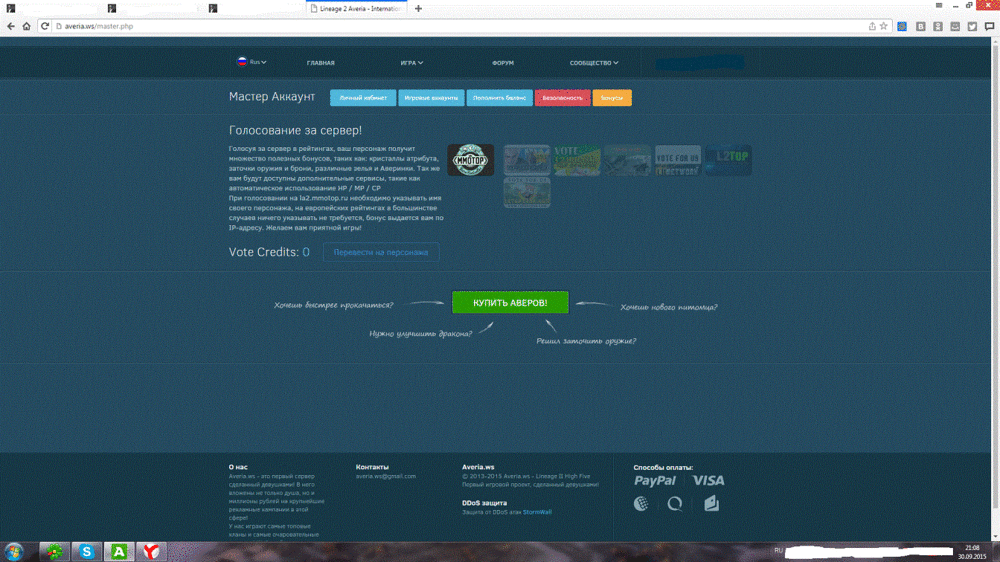
Task: Vote on the MMOTOP rating logo
Action: pyautogui.click(x=471, y=159)
